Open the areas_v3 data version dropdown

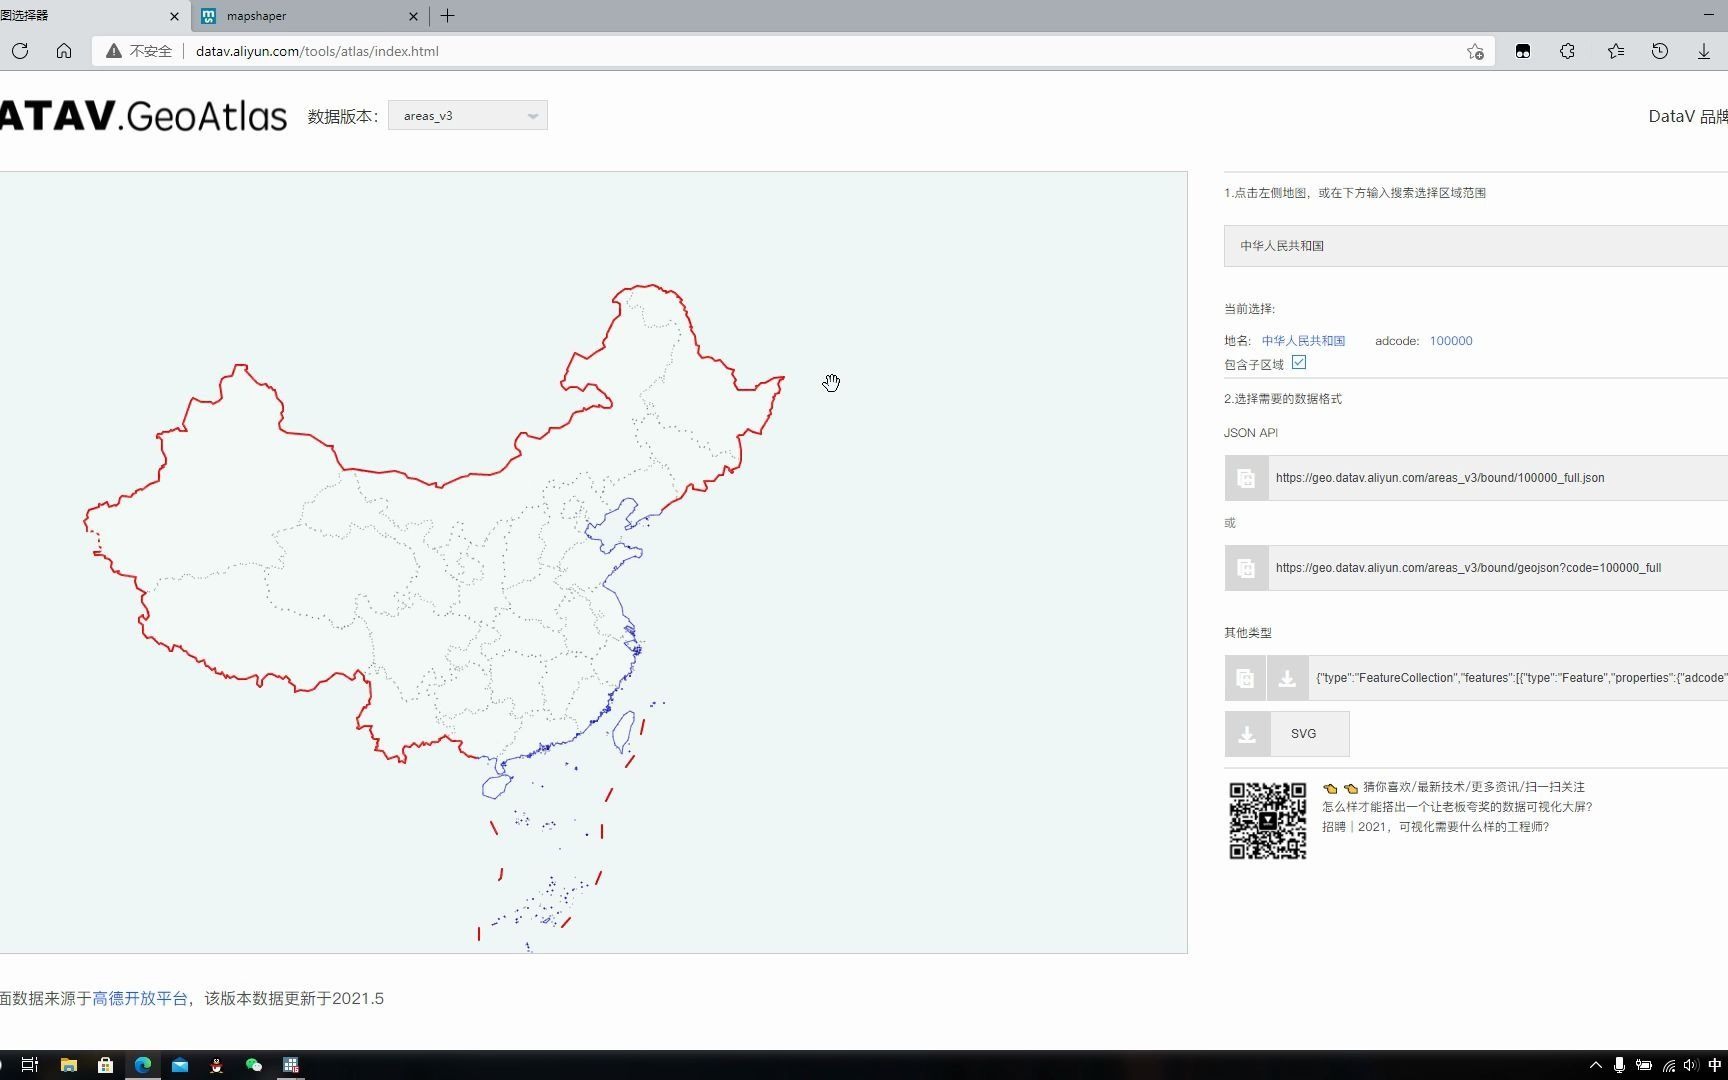pyautogui.click(x=467, y=115)
